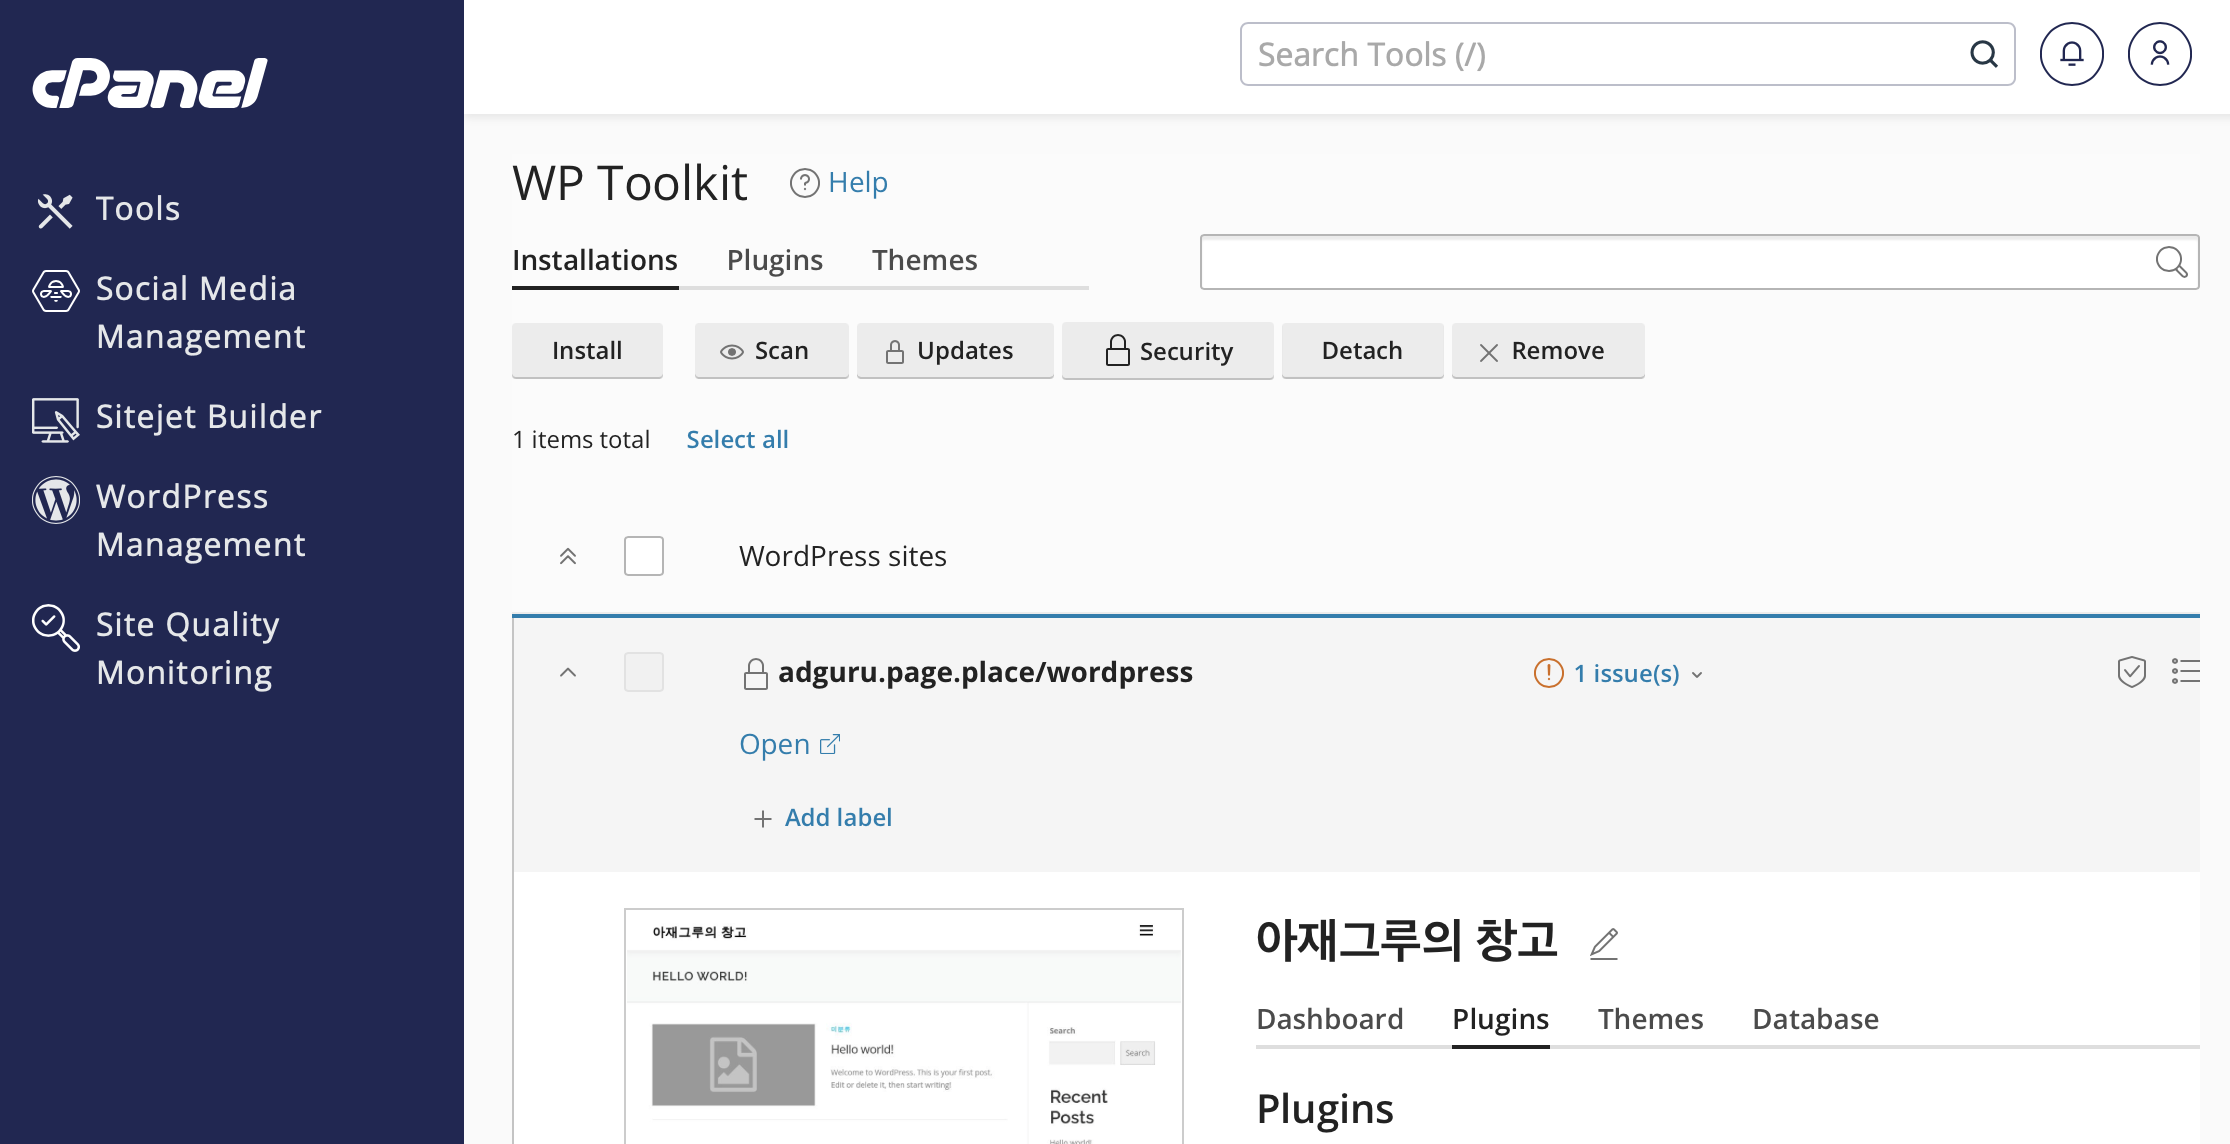Image resolution: width=2230 pixels, height=1144 pixels.
Task: Click the security shield icon for adguru site
Action: click(x=2132, y=672)
